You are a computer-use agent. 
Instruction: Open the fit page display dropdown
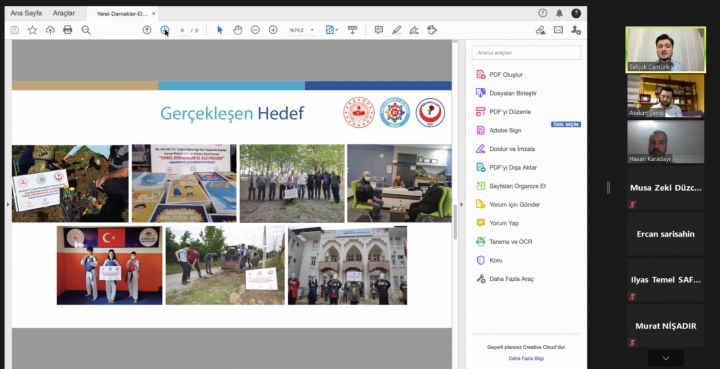pyautogui.click(x=332, y=30)
